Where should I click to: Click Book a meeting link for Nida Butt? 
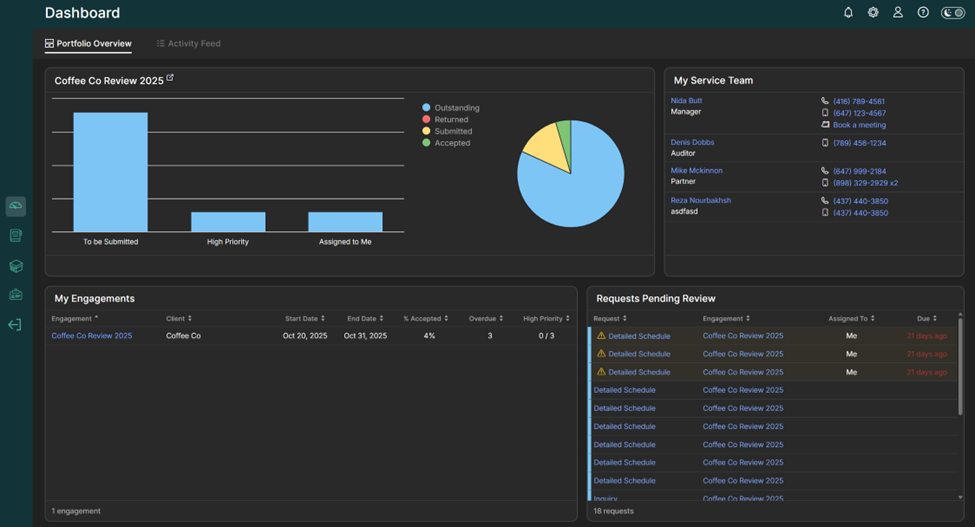859,125
